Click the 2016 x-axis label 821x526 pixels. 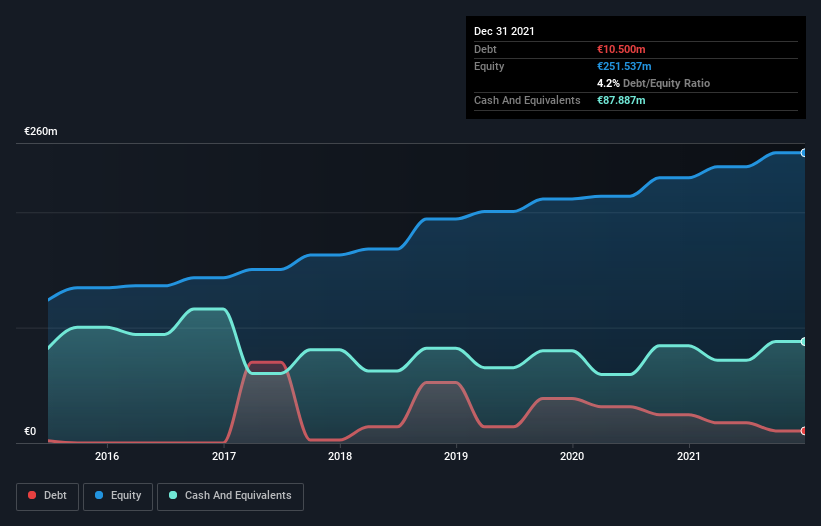click(107, 456)
